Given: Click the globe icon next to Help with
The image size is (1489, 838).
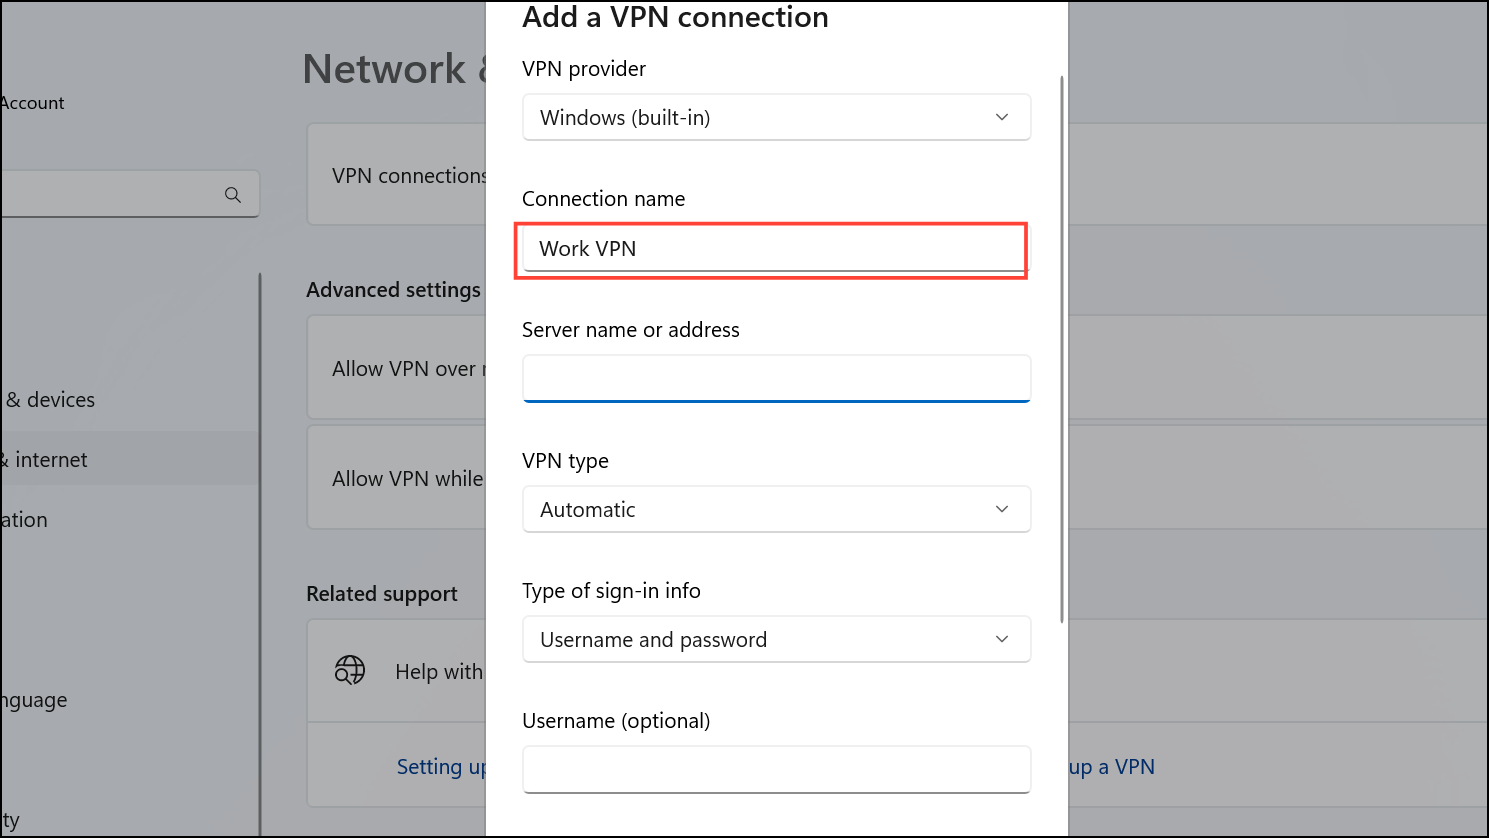Looking at the screenshot, I should [x=348, y=671].
